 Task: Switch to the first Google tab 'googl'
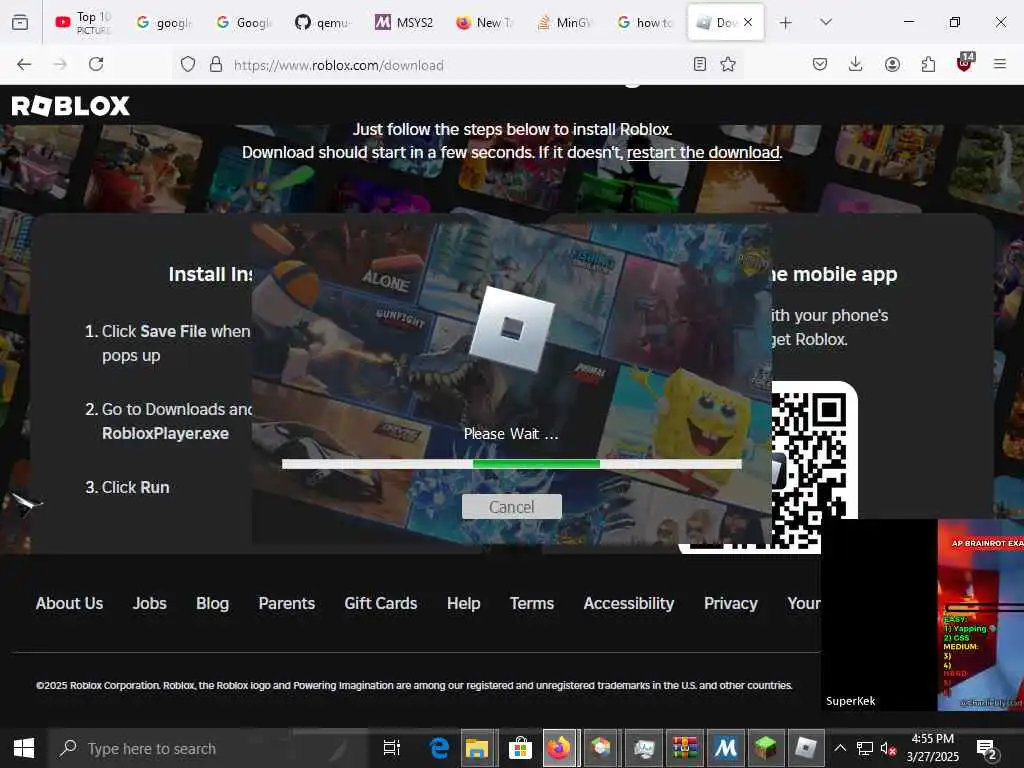point(164,22)
